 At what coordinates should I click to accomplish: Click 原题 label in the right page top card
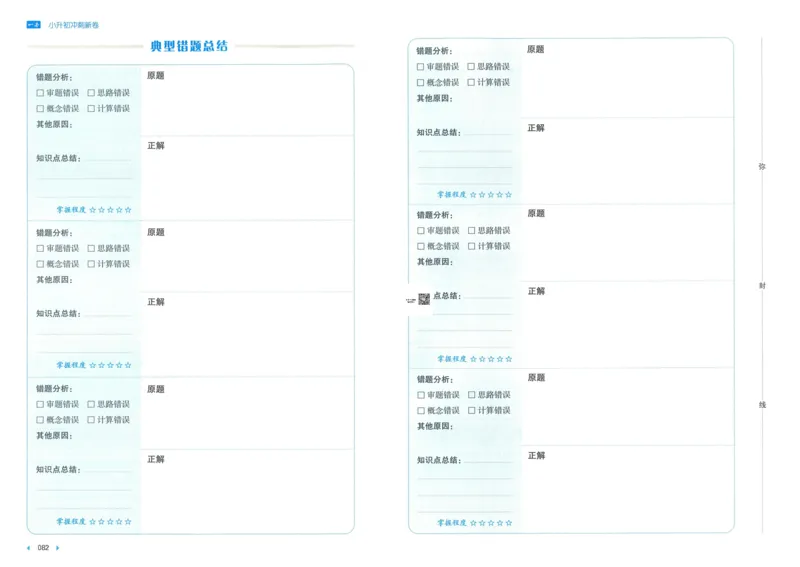[536, 50]
